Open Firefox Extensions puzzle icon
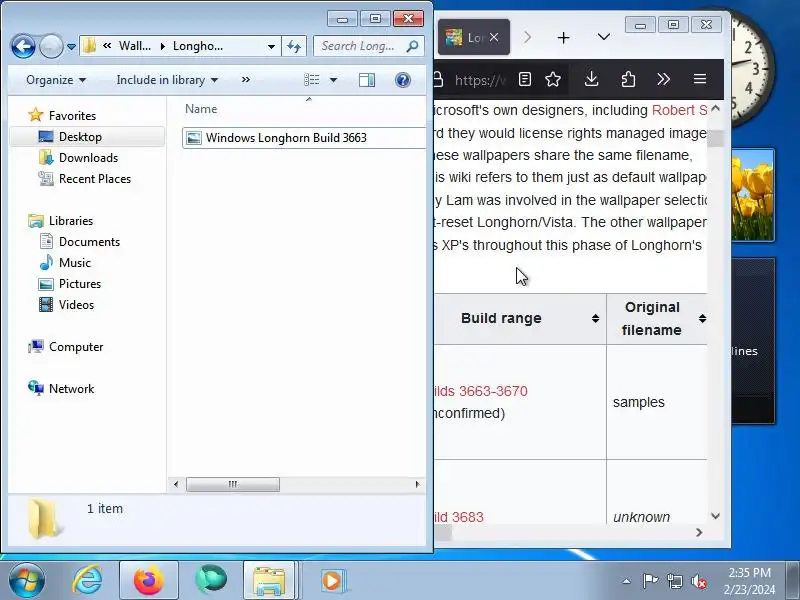This screenshot has width=800, height=600. pyautogui.click(x=628, y=79)
